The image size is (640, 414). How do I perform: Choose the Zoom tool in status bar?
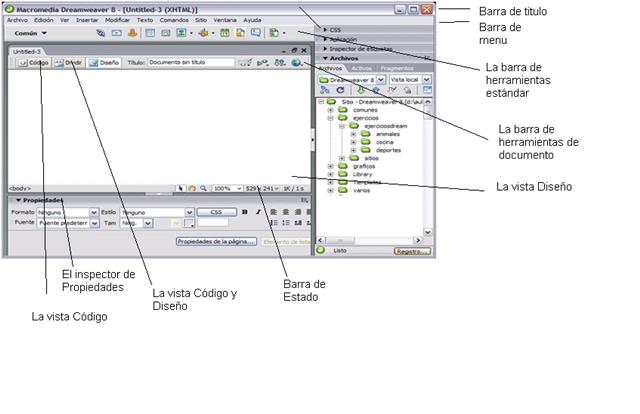pos(203,188)
